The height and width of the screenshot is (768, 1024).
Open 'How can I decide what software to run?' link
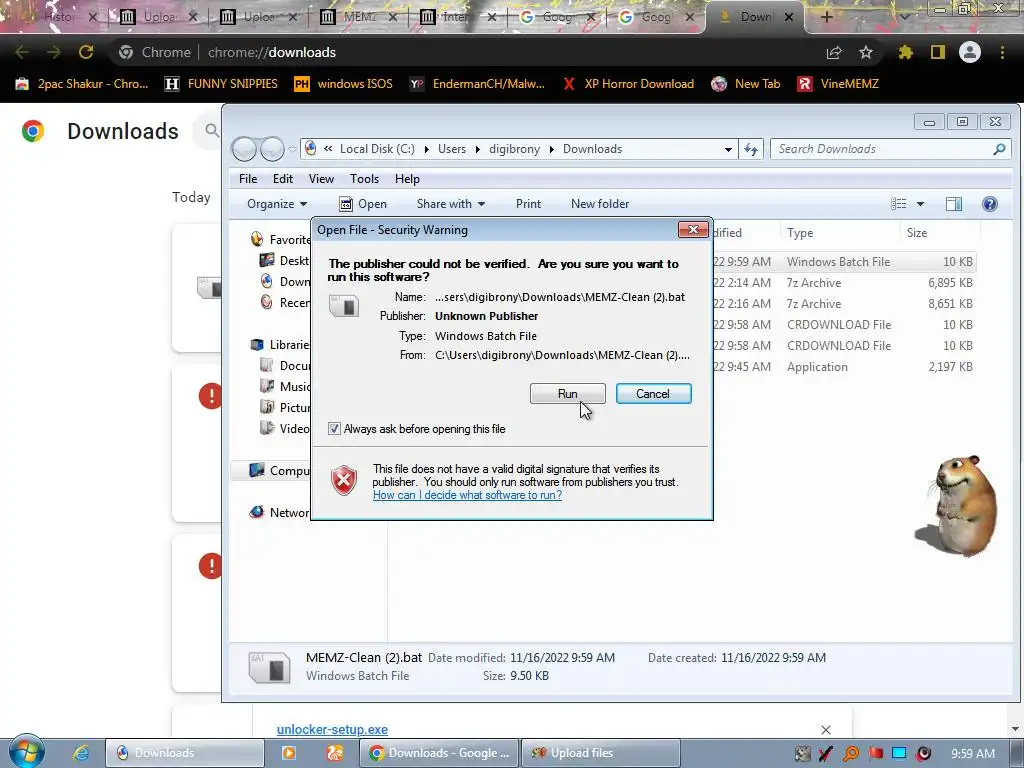tap(467, 495)
